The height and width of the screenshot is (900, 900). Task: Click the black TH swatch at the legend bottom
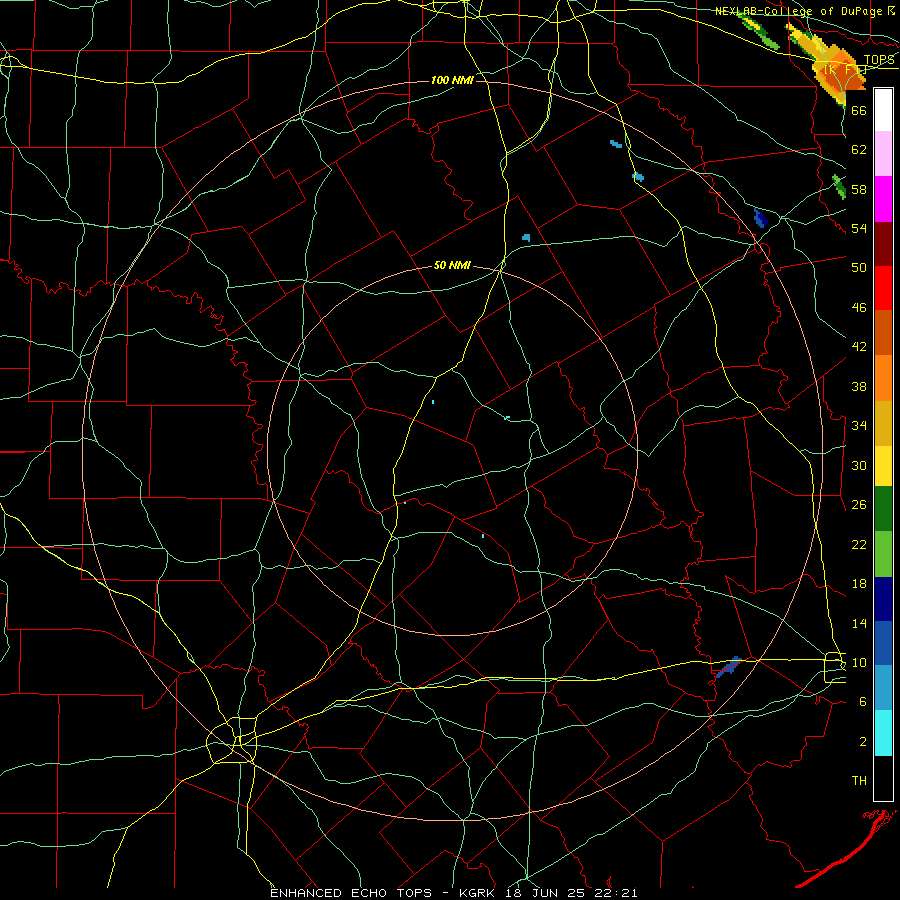pos(883,778)
